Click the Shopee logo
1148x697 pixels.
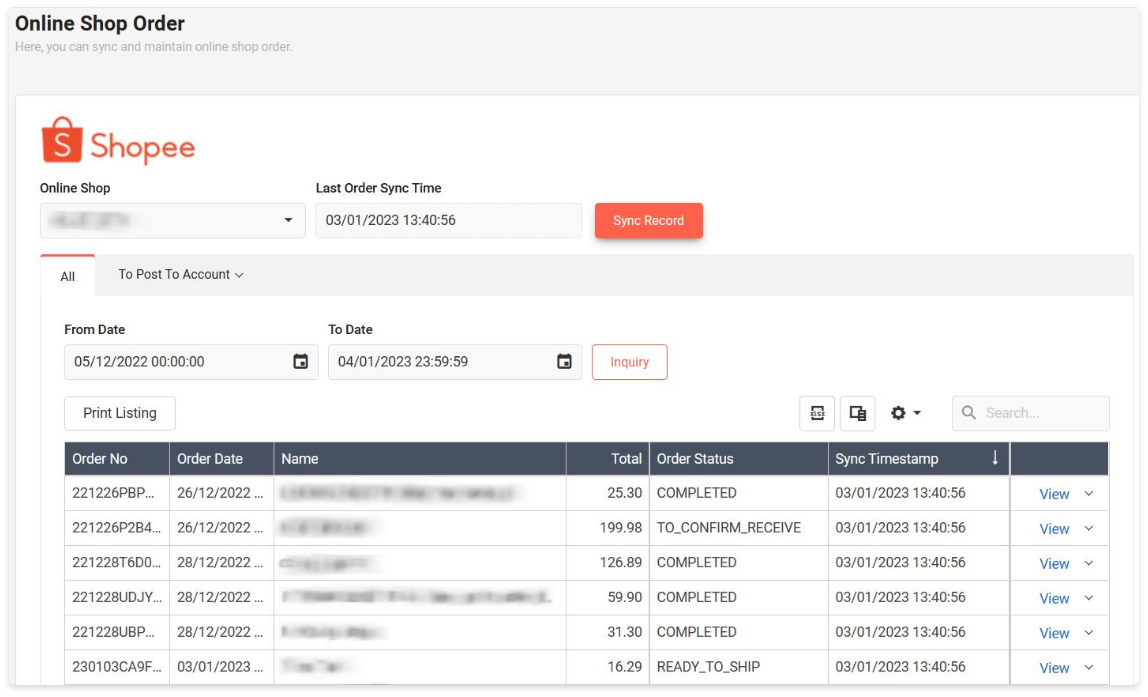point(118,141)
